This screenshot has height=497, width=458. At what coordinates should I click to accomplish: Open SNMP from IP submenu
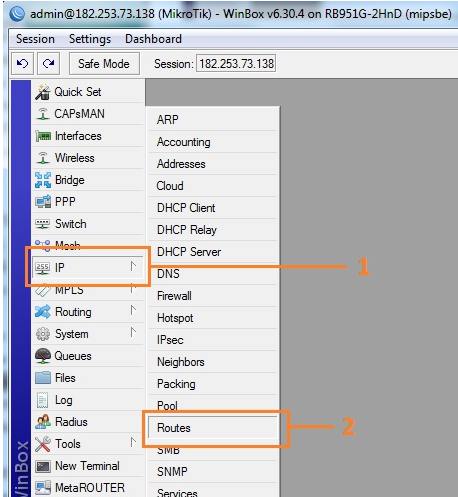tap(213, 472)
